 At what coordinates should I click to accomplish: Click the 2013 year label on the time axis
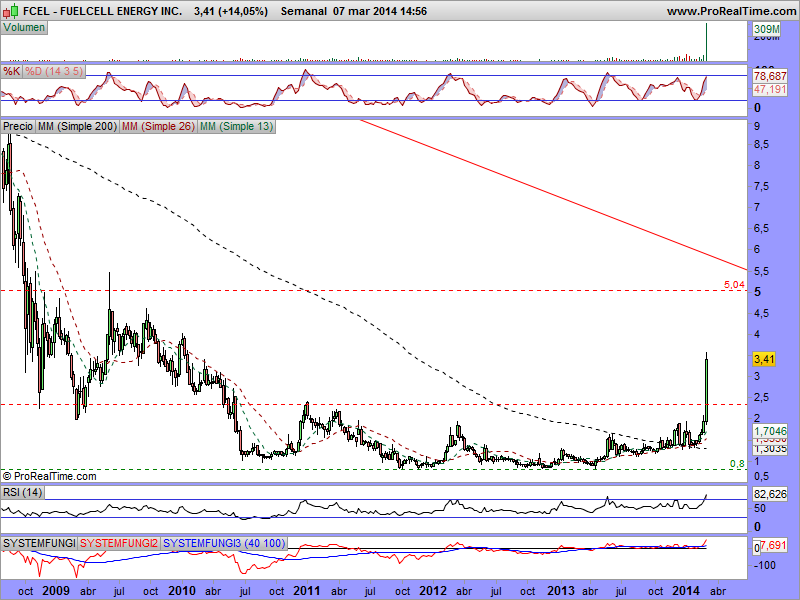[x=561, y=591]
